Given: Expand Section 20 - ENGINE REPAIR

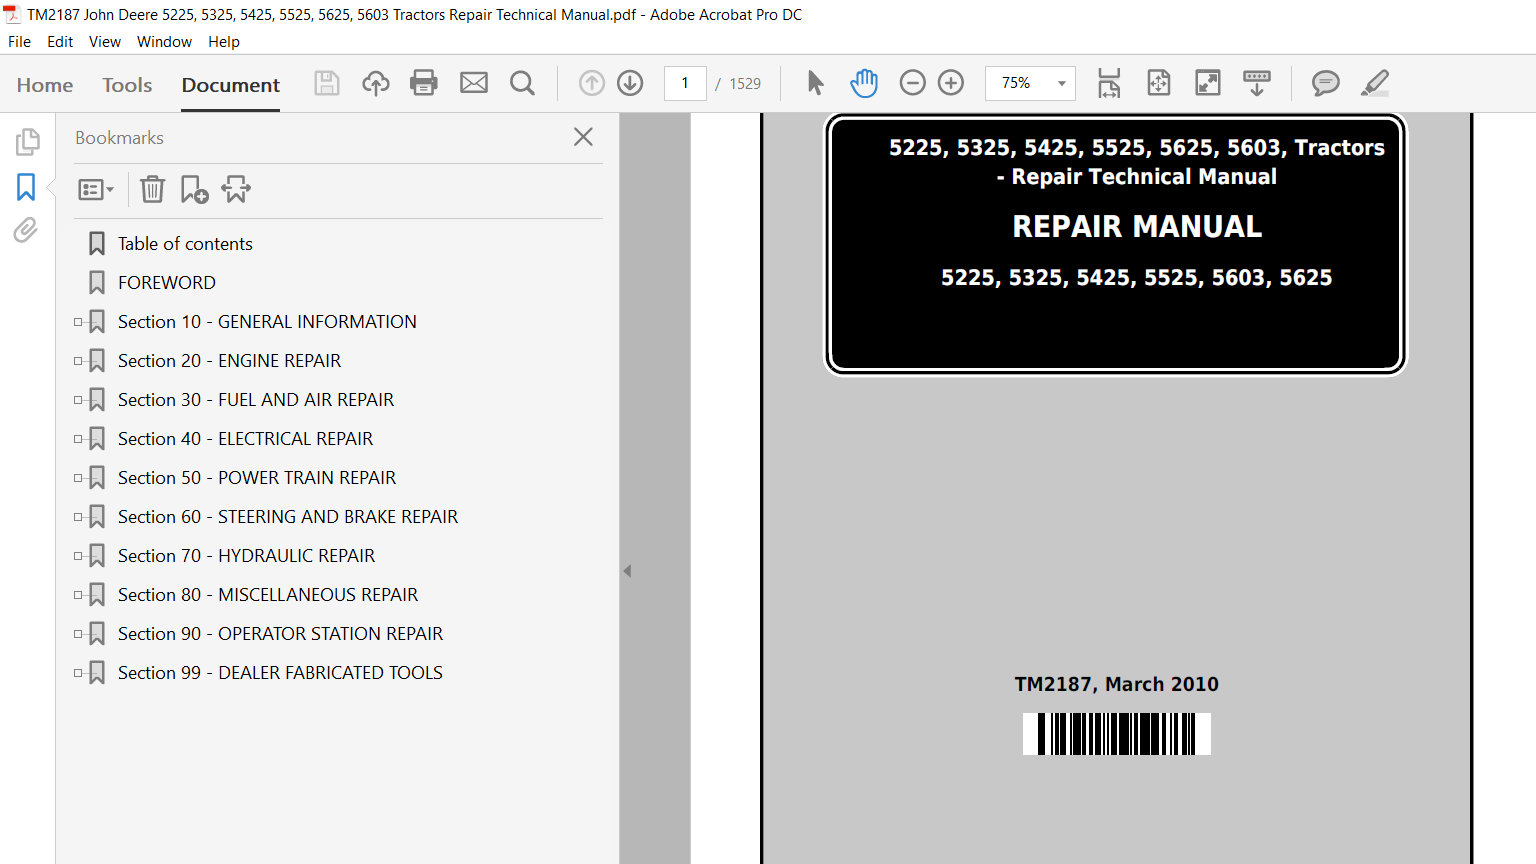Looking at the screenshot, I should pyautogui.click(x=78, y=361).
